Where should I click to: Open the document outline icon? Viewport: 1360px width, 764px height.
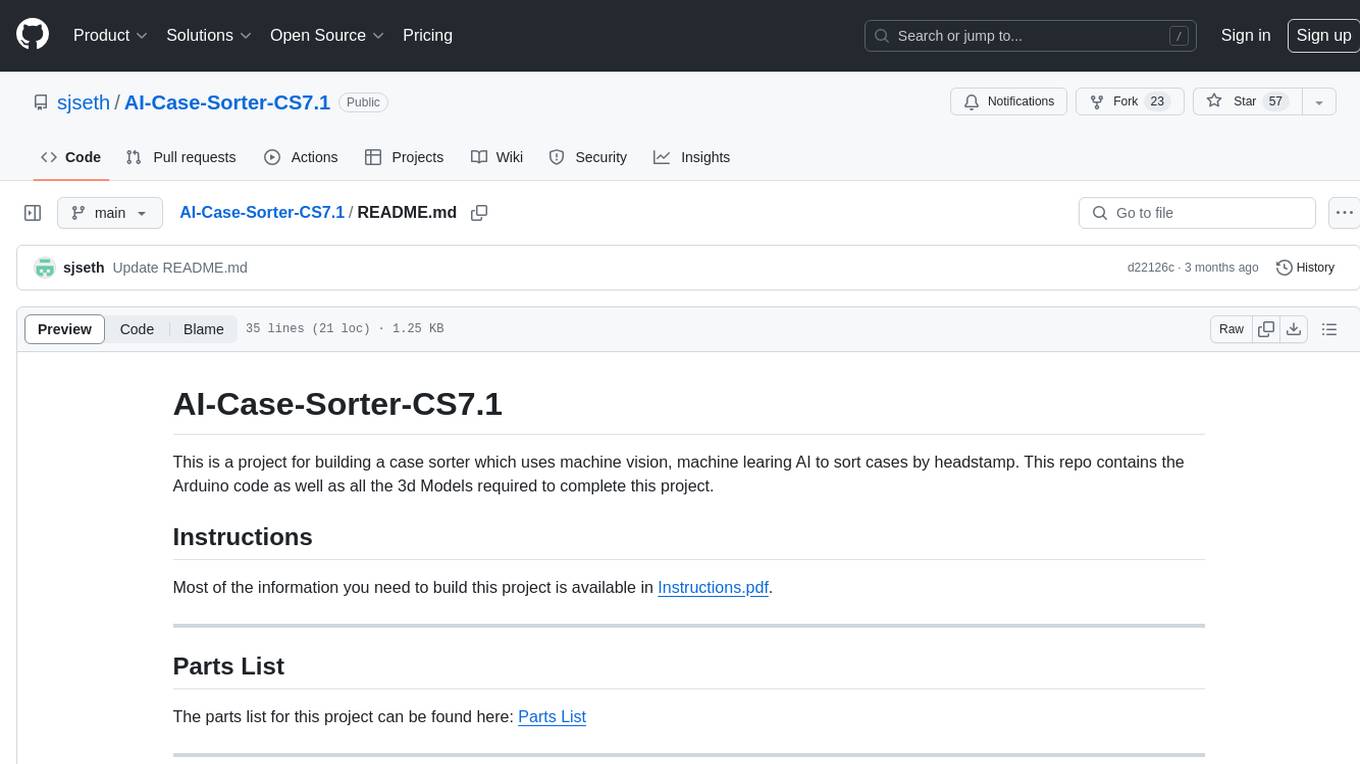pos(1329,329)
